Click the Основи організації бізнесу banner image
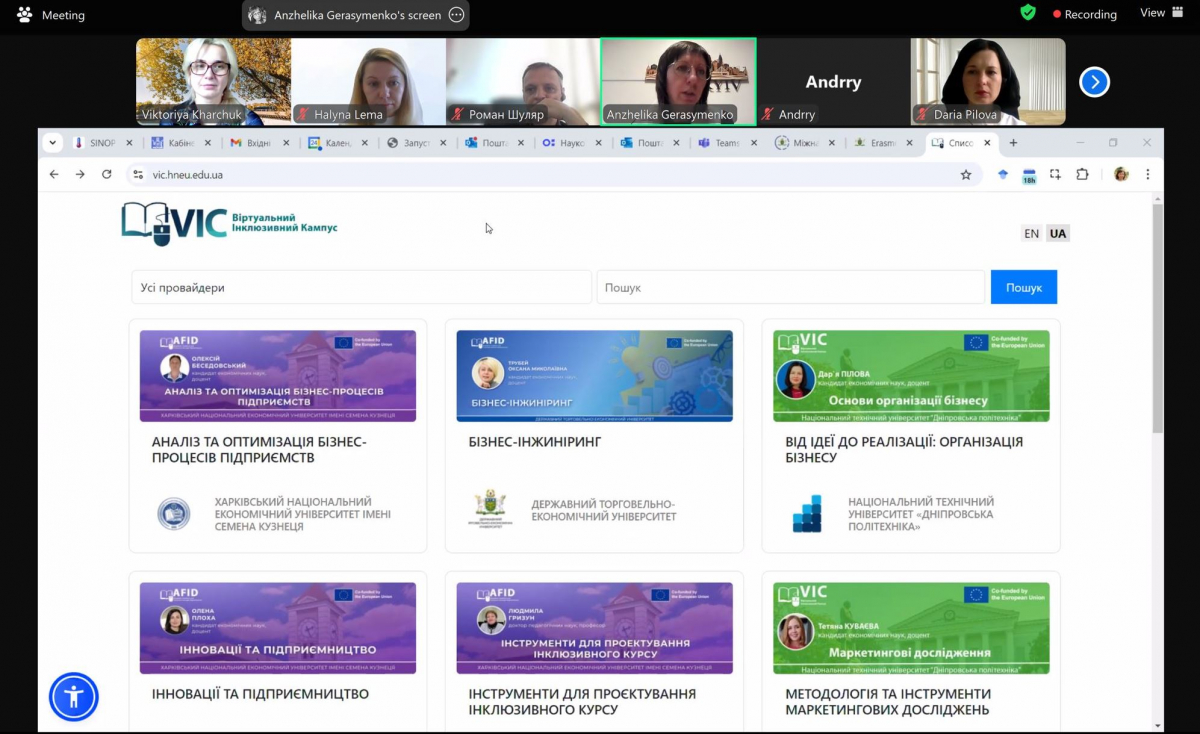The width and height of the screenshot is (1200, 734). pyautogui.click(x=911, y=376)
